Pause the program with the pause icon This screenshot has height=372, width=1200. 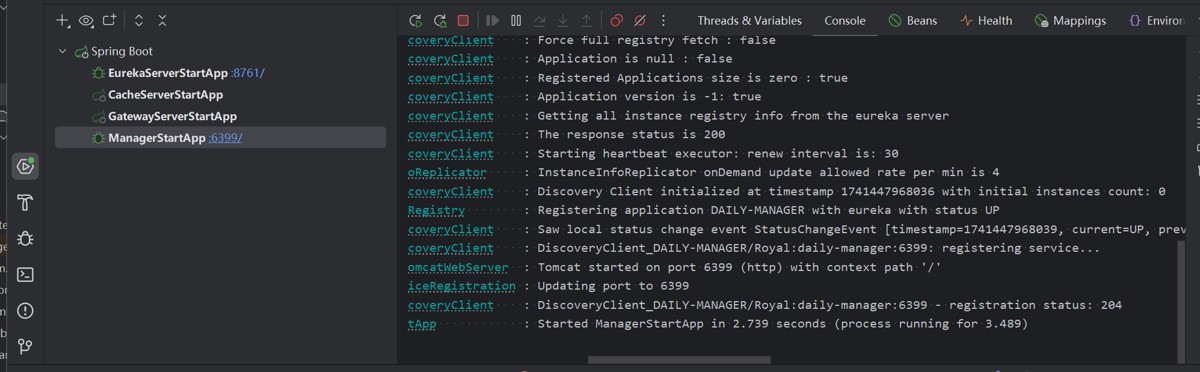pos(516,20)
